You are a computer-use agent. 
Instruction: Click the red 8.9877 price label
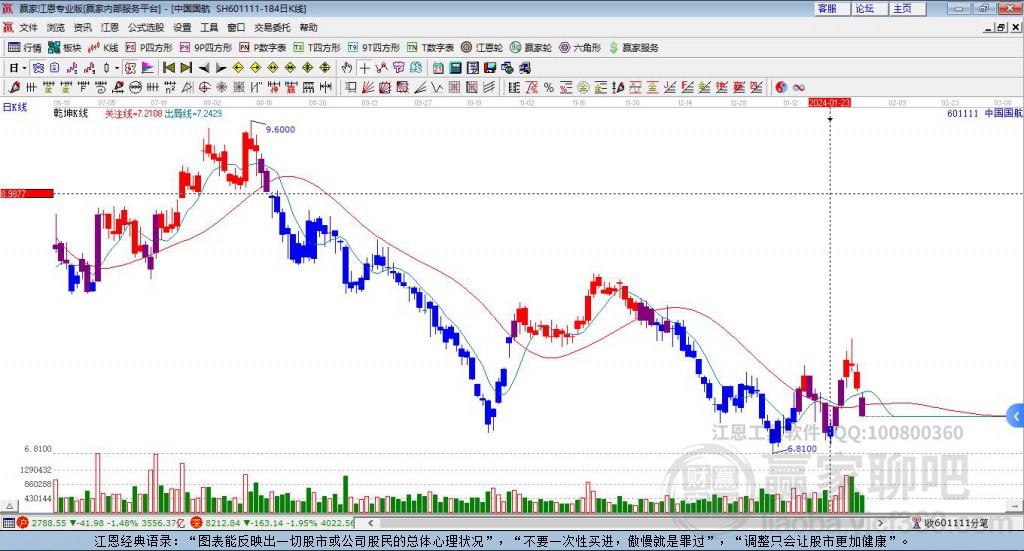click(x=27, y=194)
